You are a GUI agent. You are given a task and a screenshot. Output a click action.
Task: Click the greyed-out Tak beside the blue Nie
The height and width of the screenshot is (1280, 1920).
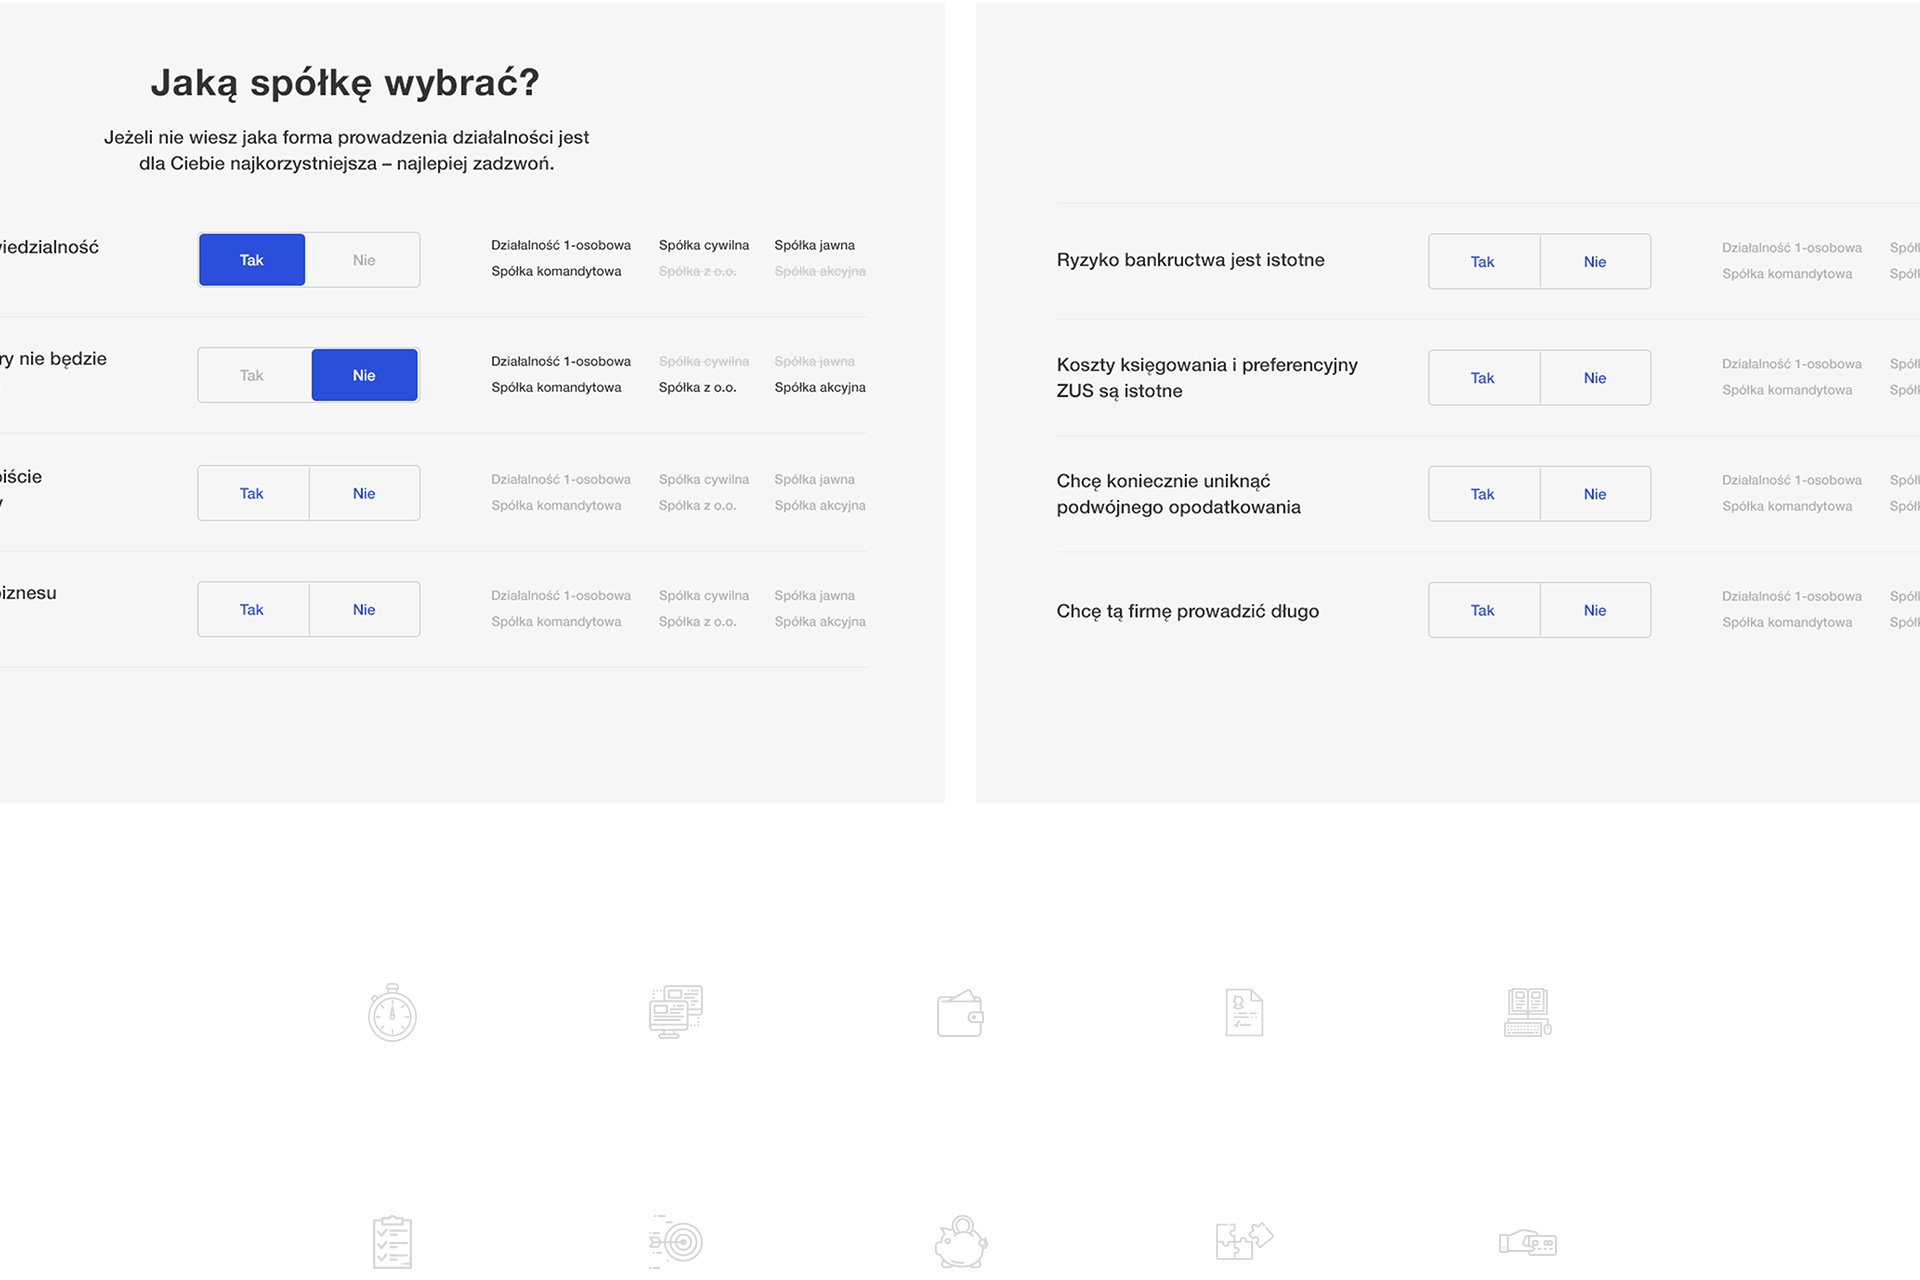pyautogui.click(x=252, y=376)
